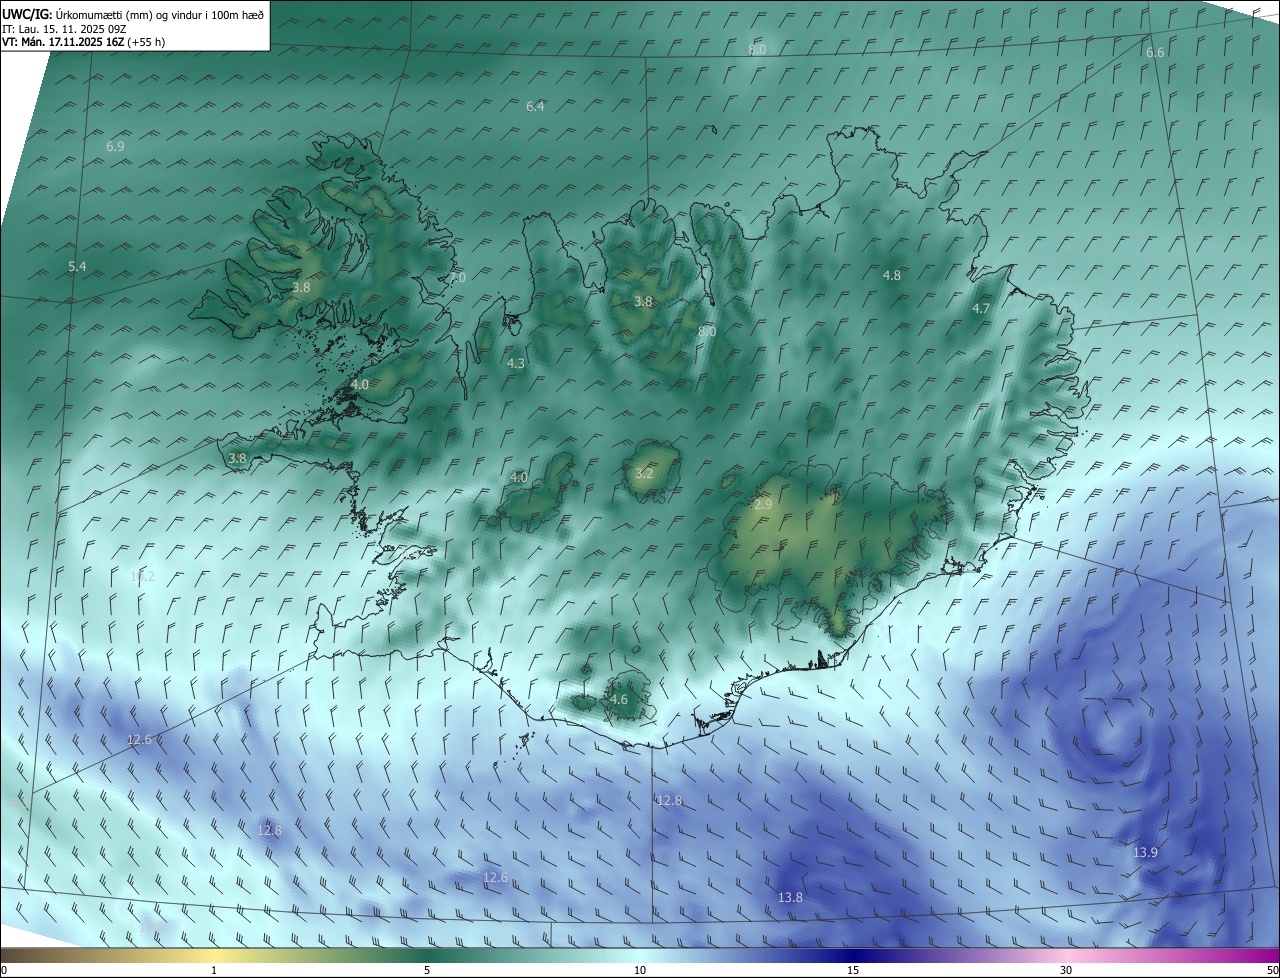Screen dimensions: 1280x978
Task: Click the 13.9 value label
Action: pos(1146,852)
